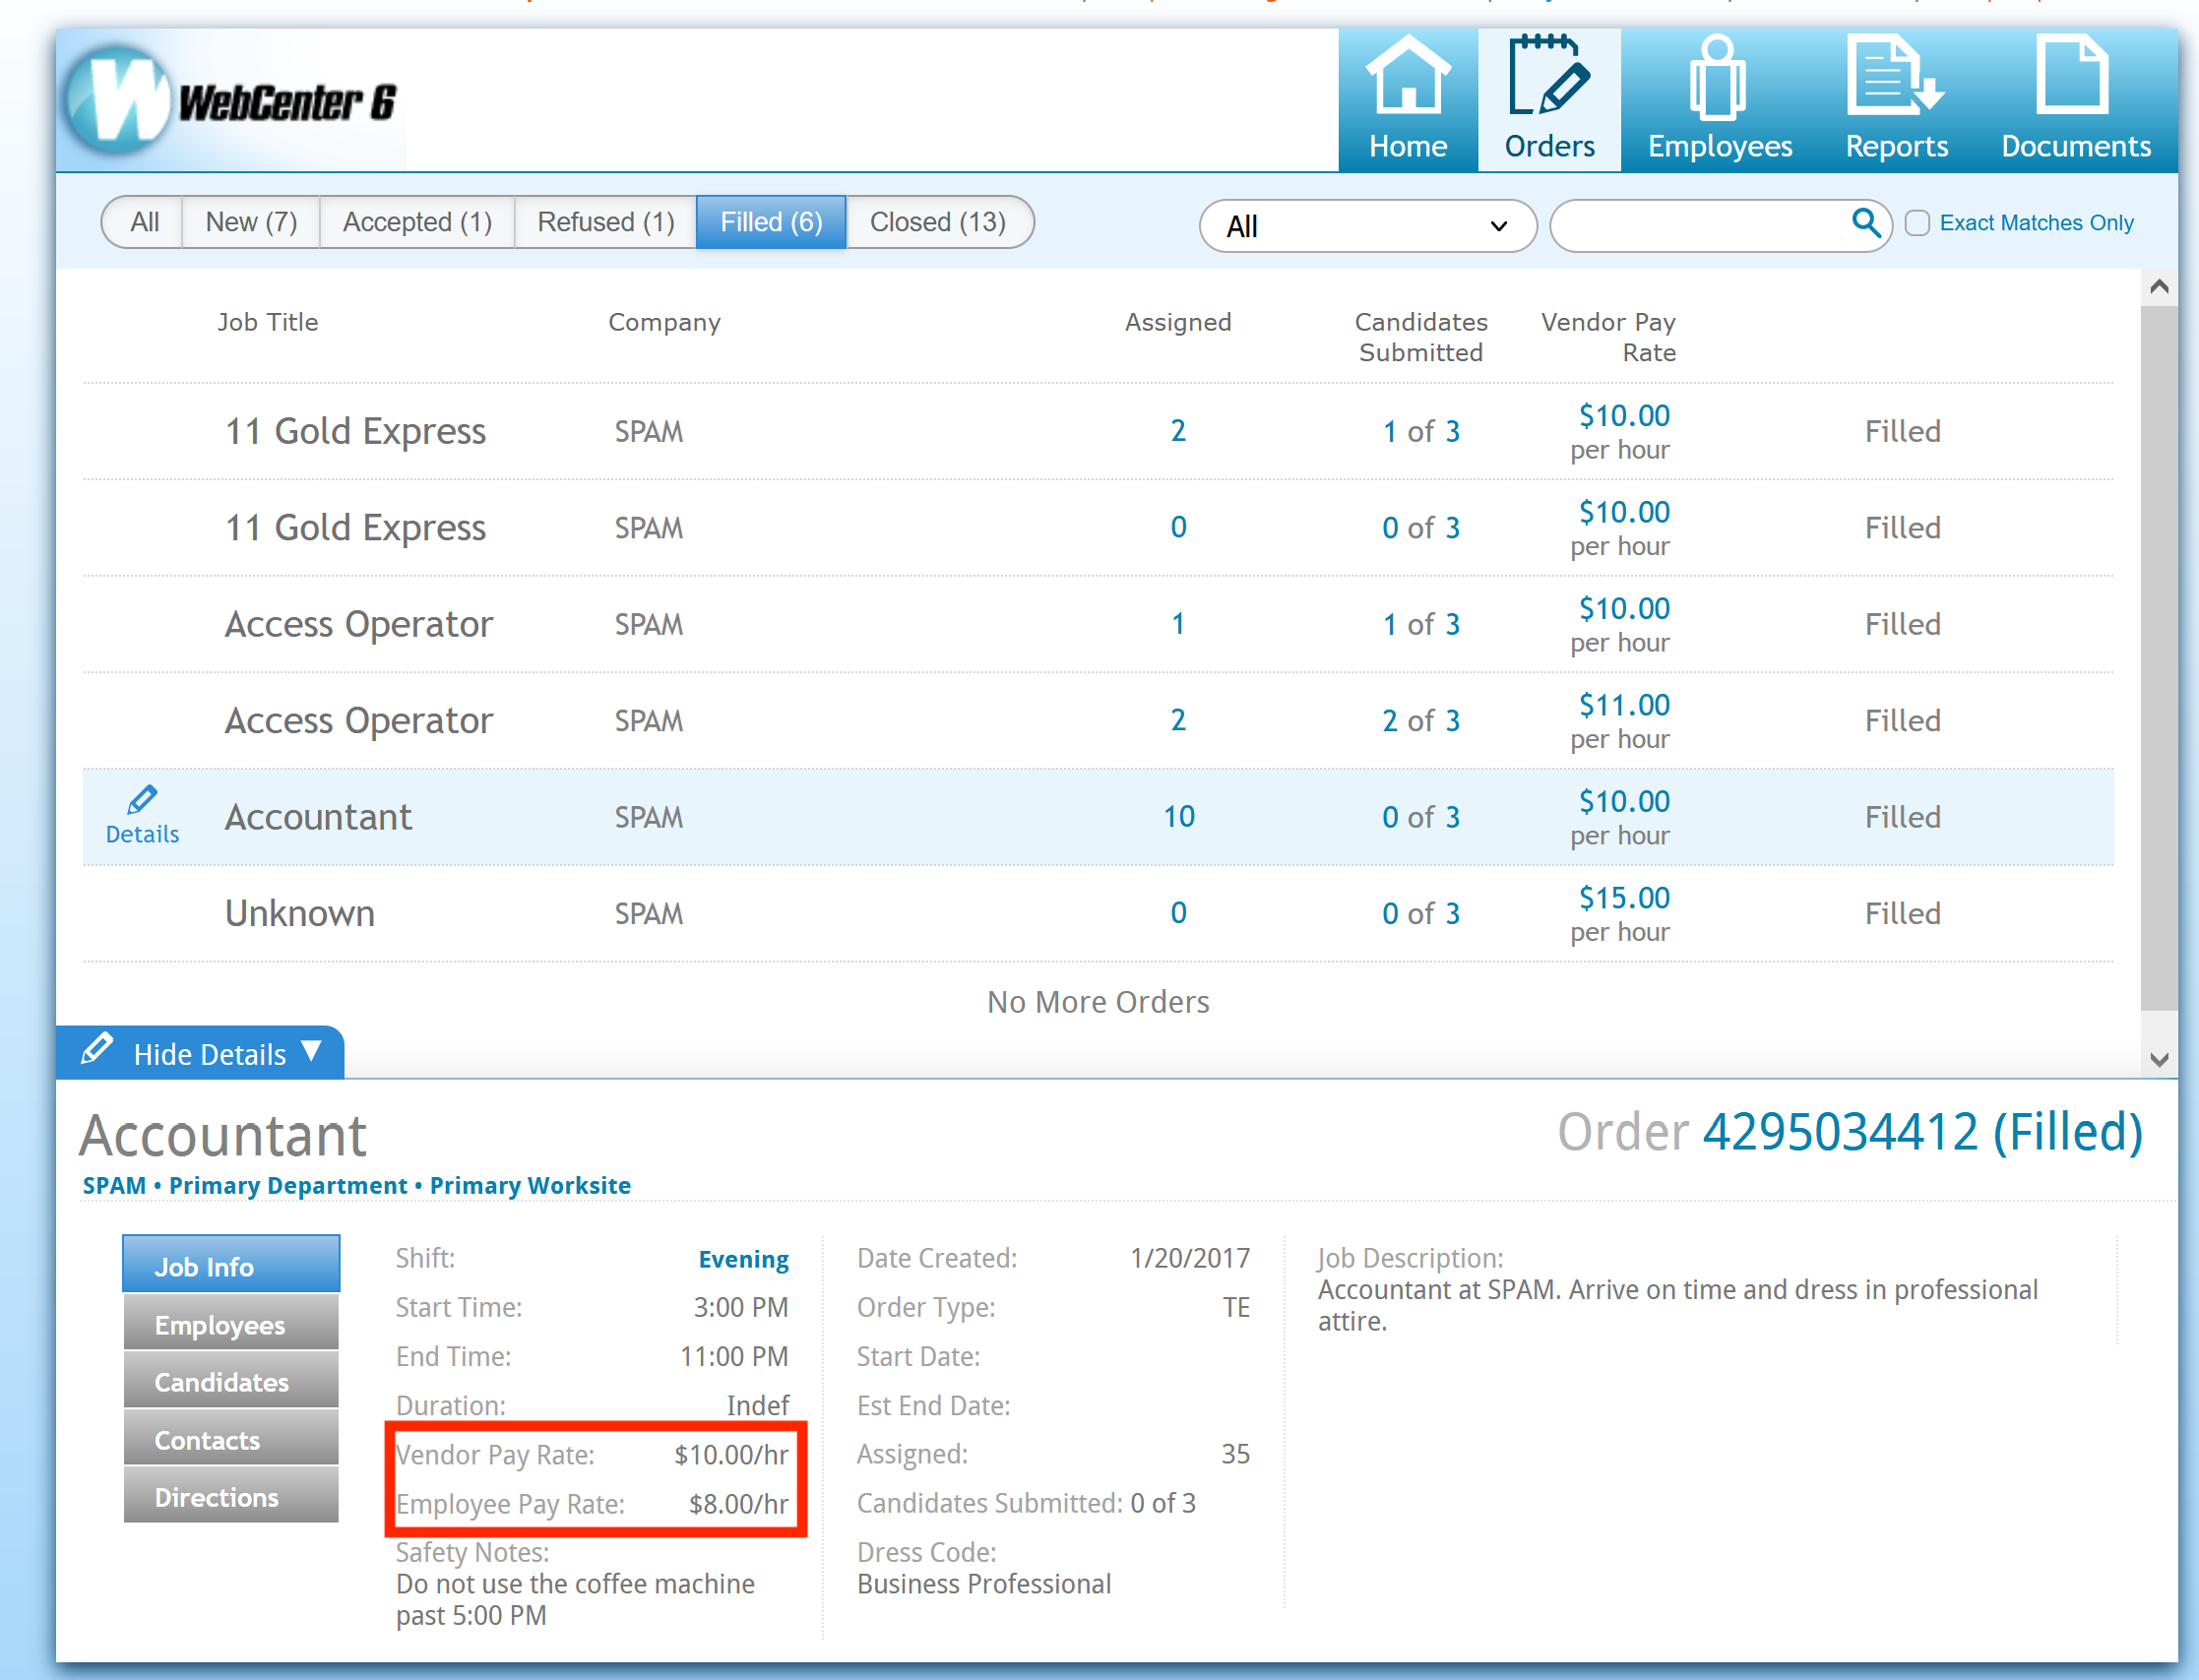Open the Candidates side tab
The width and height of the screenshot is (2199, 1680).
tap(231, 1382)
